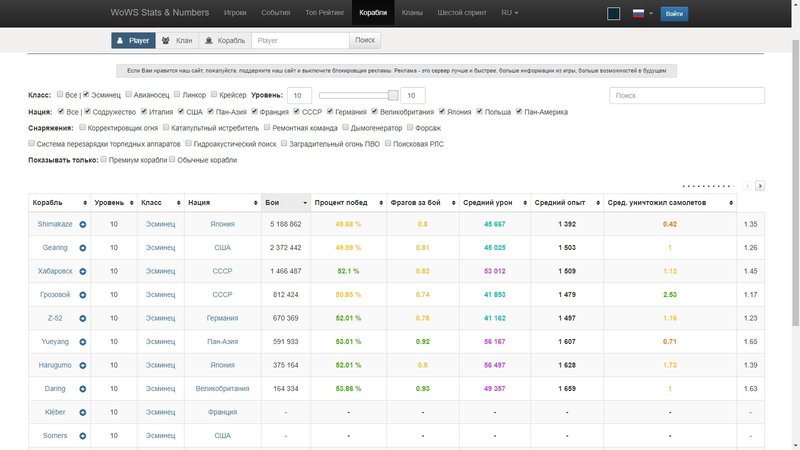Sort by Сред. уничтожил самолетов column
800x450 pixels.
click(670, 203)
